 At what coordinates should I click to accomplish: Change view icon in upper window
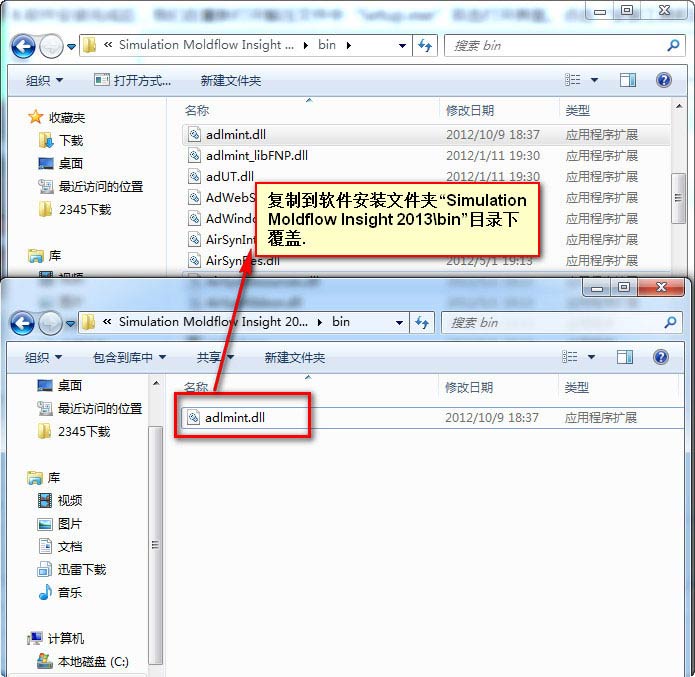(572, 80)
